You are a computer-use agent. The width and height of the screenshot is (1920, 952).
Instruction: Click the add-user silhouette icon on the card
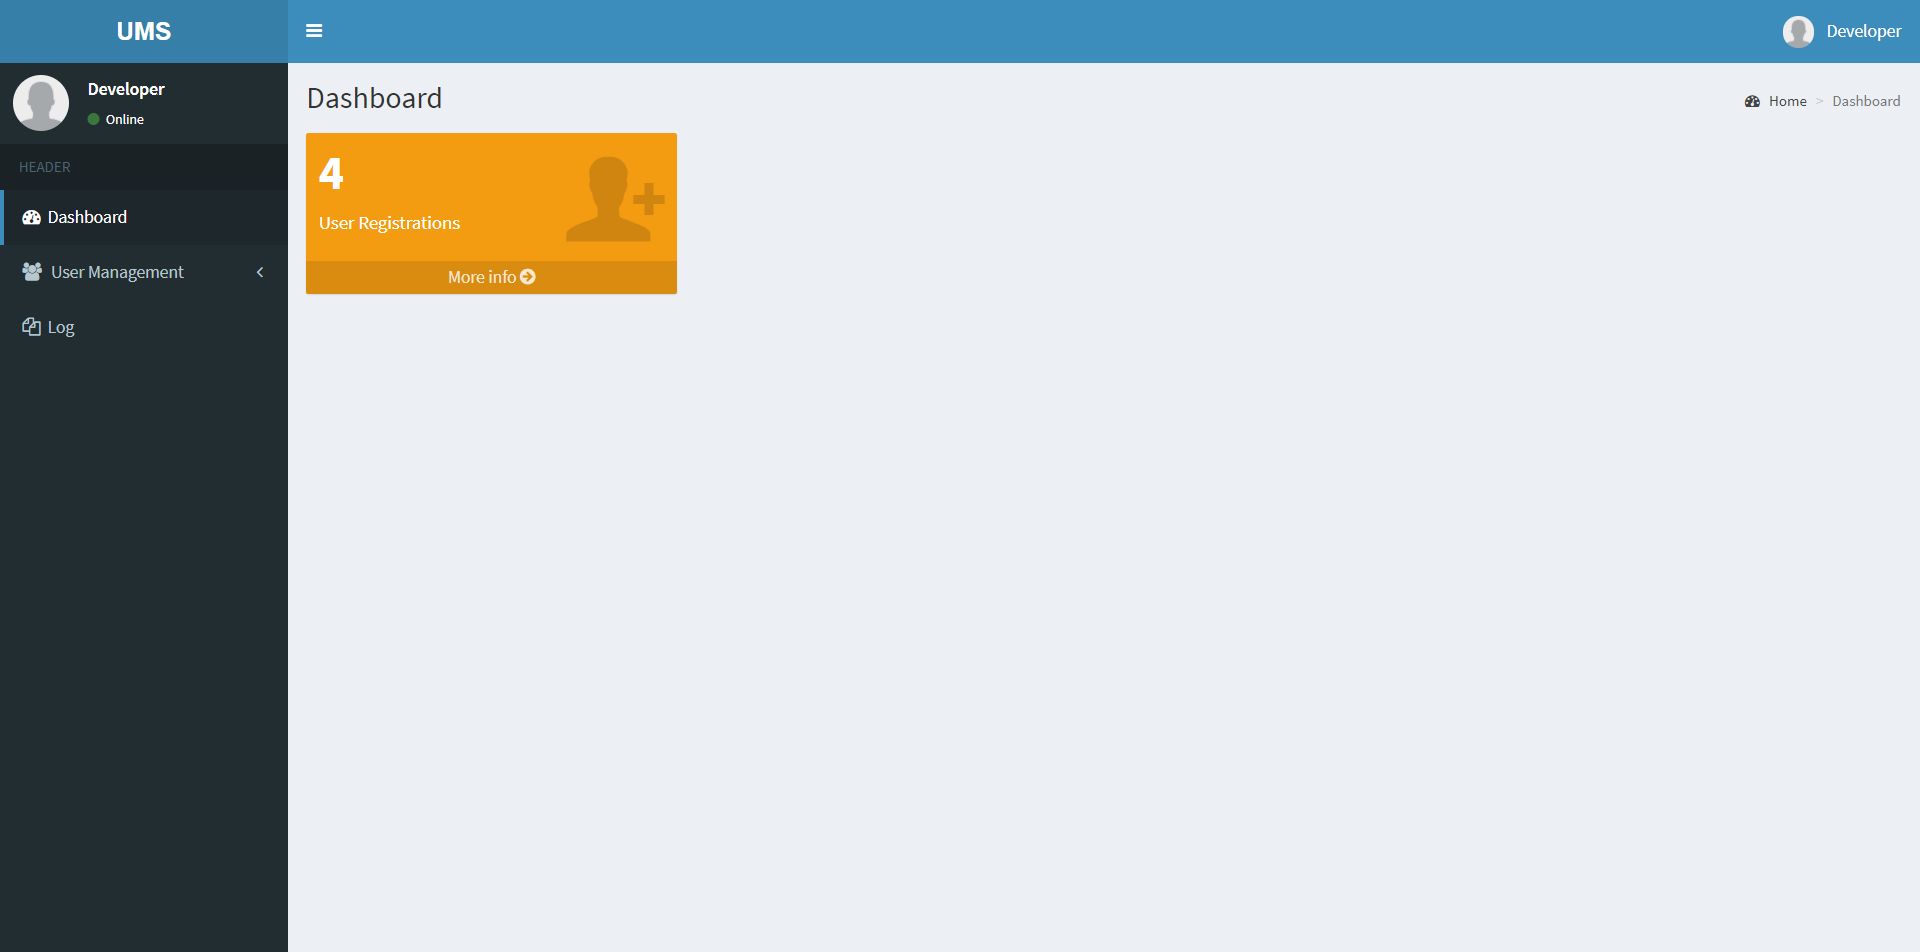coord(615,199)
